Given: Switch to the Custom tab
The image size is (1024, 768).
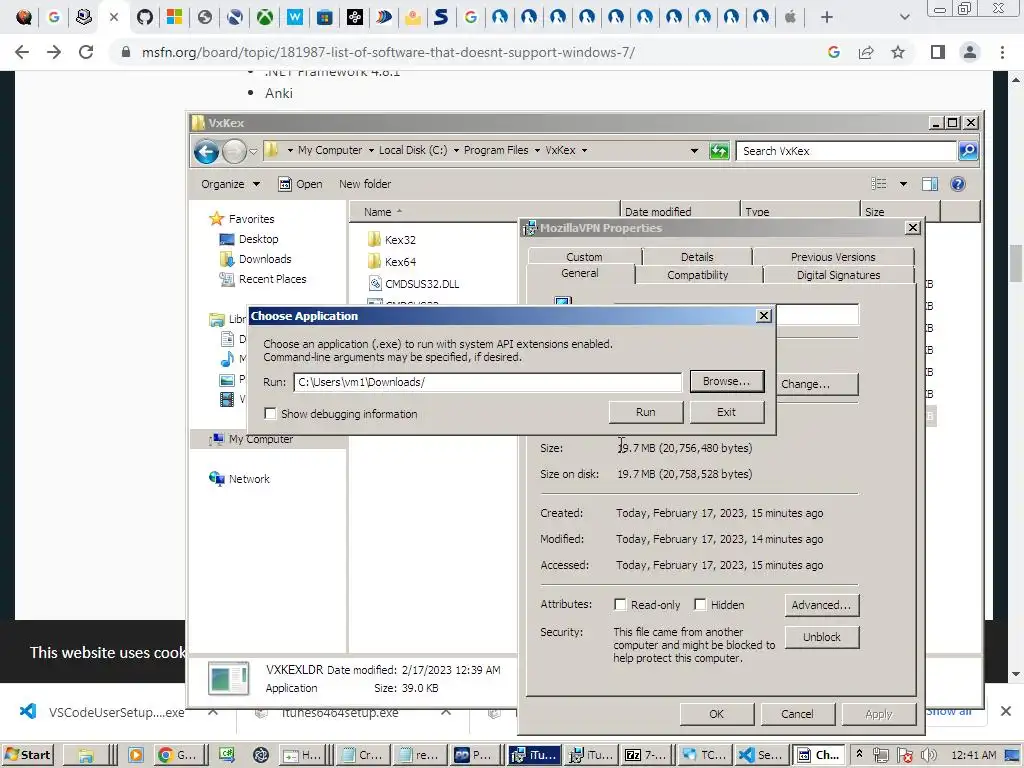Looking at the screenshot, I should [x=584, y=257].
